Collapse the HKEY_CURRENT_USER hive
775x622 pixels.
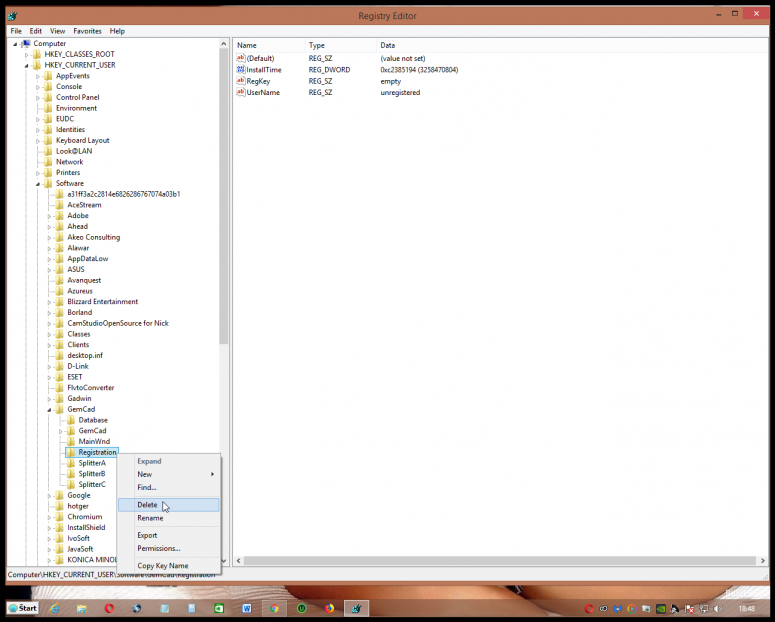[27, 66]
